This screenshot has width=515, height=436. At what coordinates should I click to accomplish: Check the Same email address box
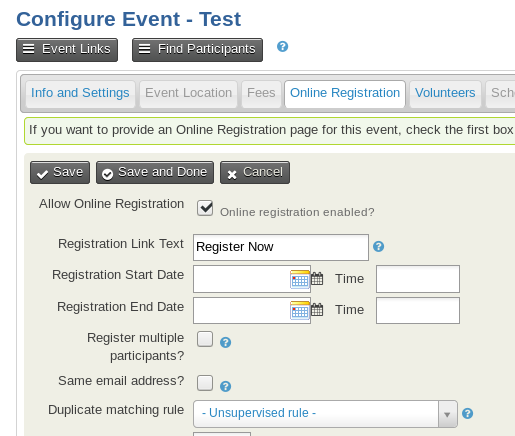205,383
